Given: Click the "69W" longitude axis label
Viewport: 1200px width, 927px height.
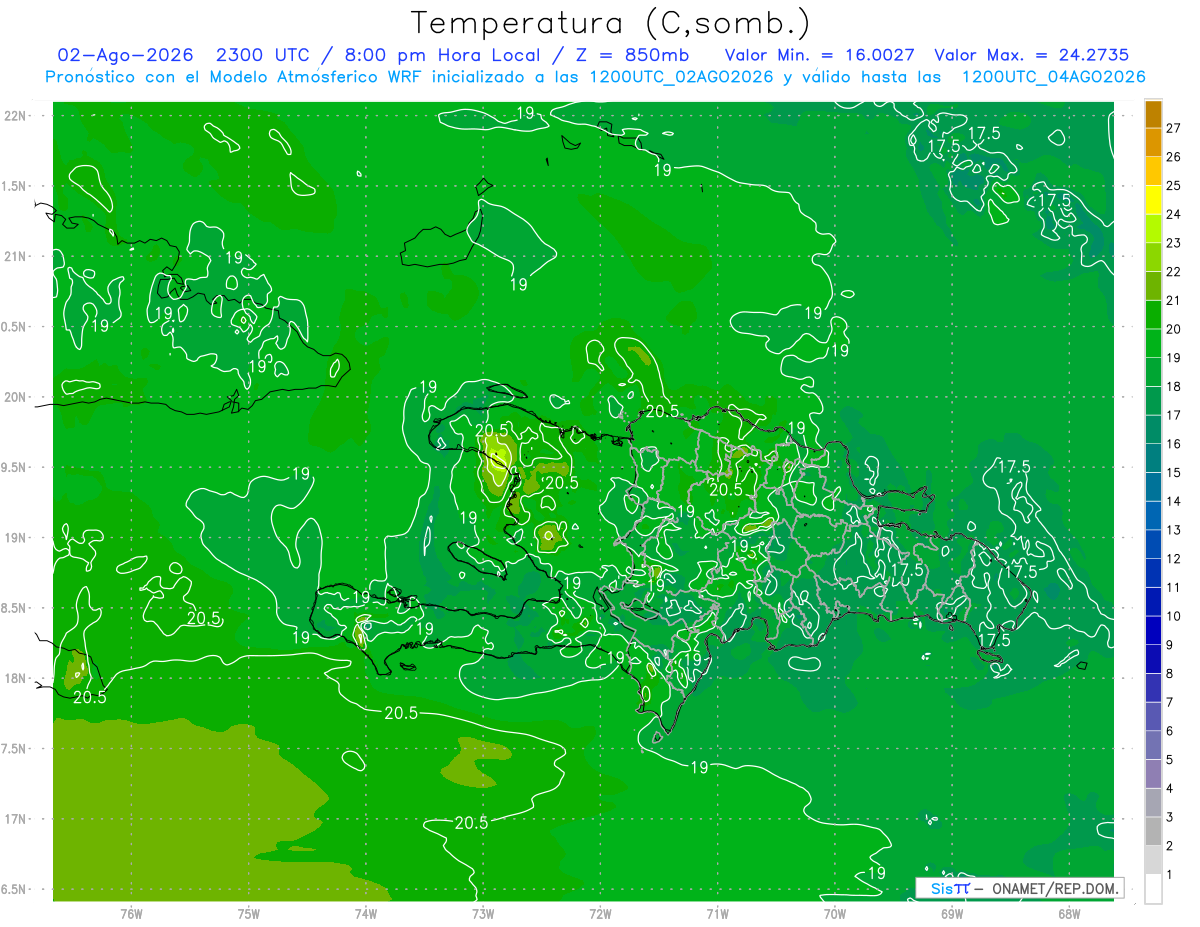Looking at the screenshot, I should 952,913.
